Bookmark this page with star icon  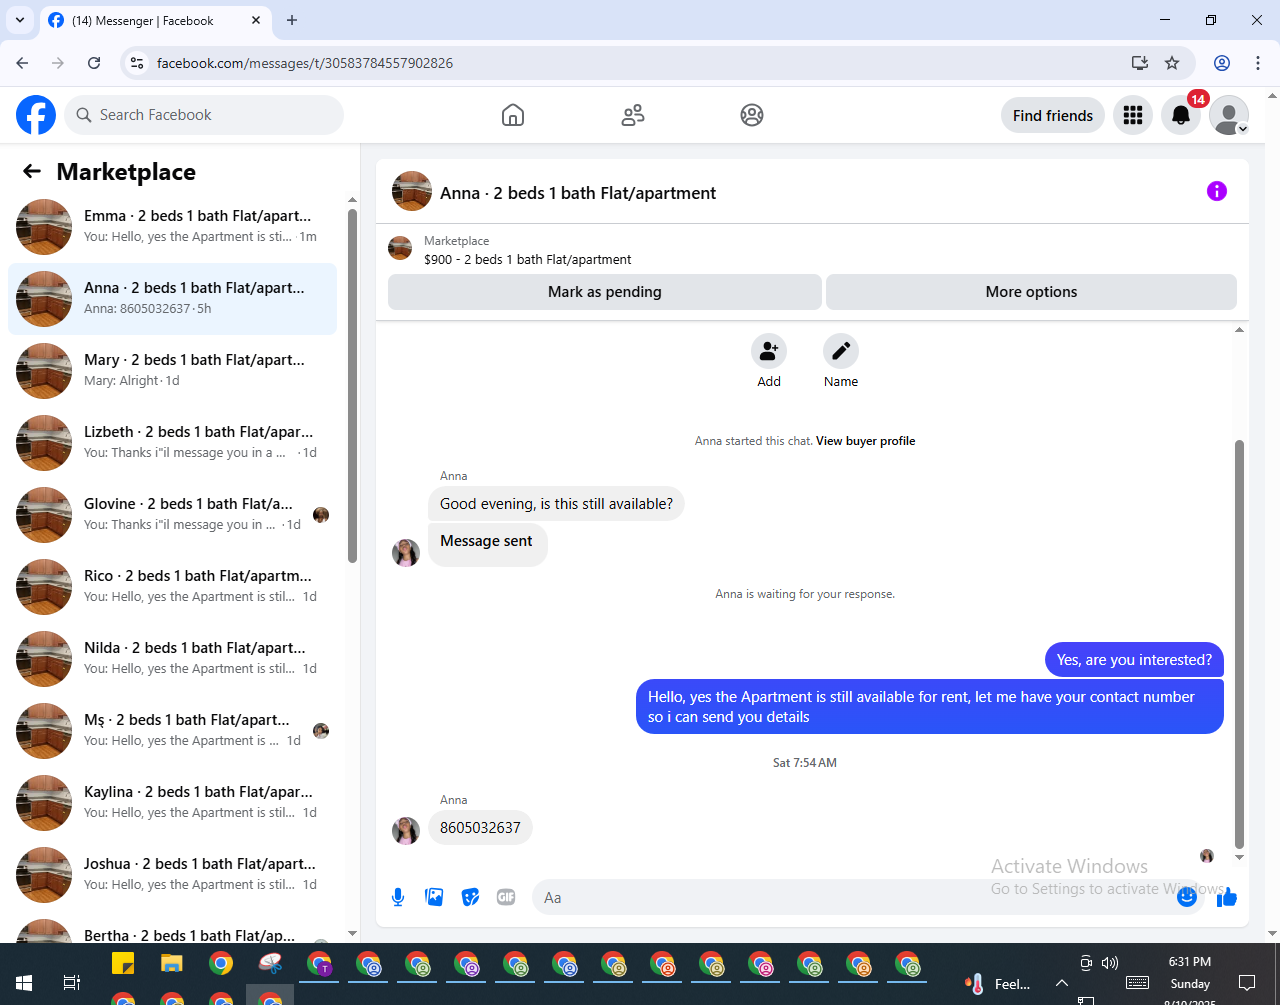[1172, 63]
